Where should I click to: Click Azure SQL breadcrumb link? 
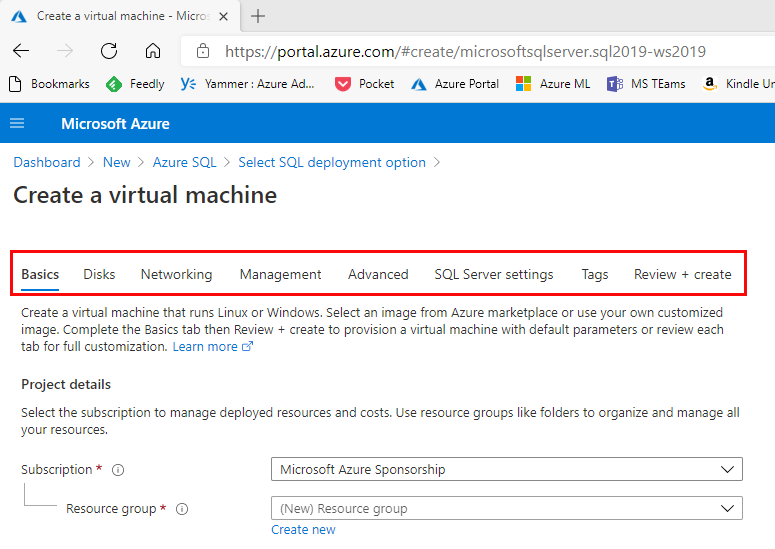184,163
